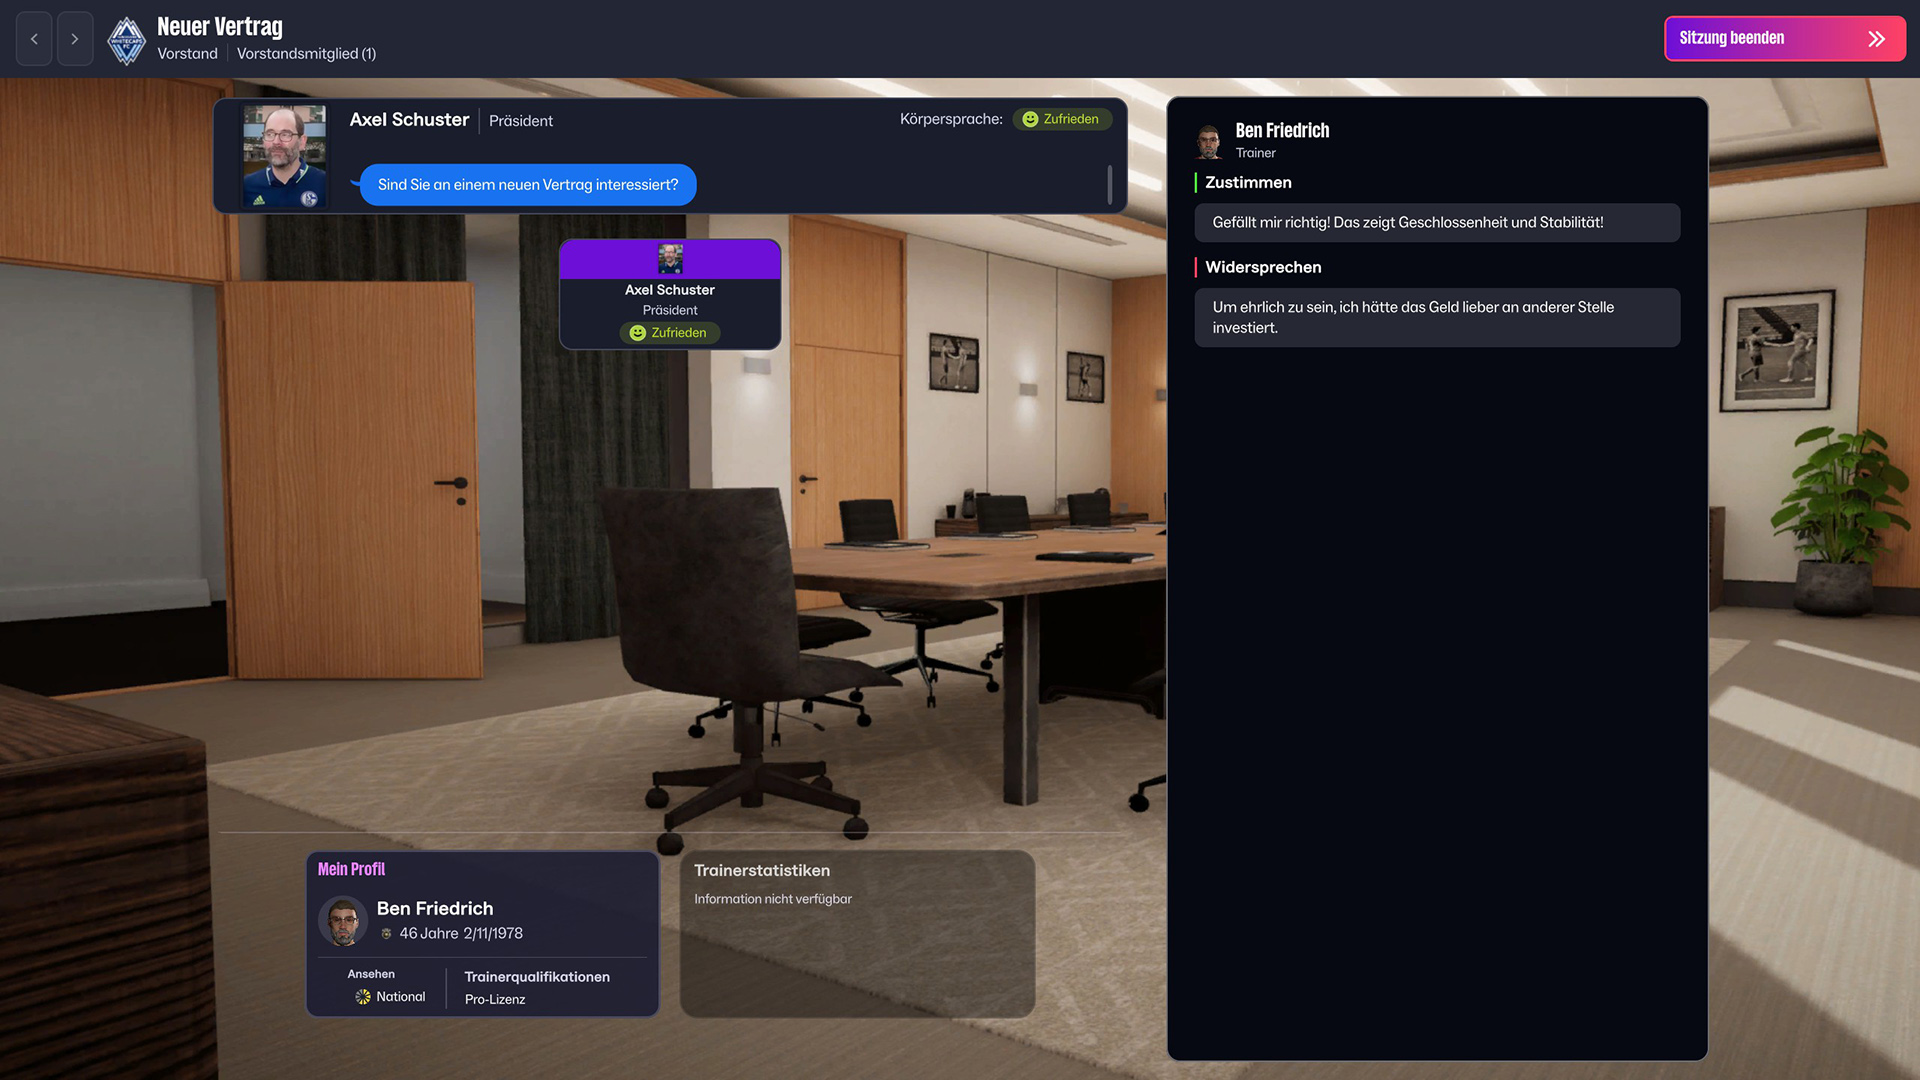
Task: Select the Axel Schuster Präsident card
Action: coord(669,295)
